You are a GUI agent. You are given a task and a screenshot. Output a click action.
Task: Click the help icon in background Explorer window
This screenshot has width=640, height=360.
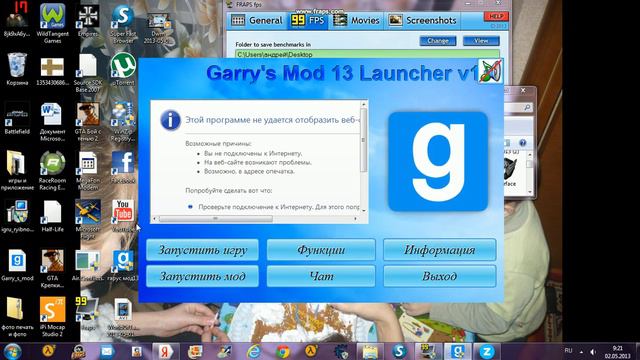[x=522, y=143]
